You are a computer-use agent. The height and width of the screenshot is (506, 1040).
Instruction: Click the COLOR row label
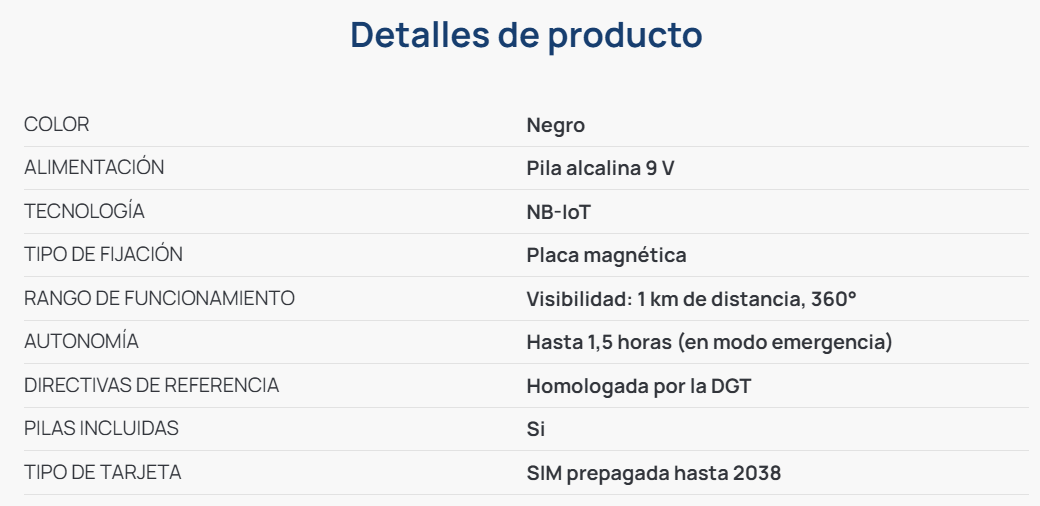56,125
